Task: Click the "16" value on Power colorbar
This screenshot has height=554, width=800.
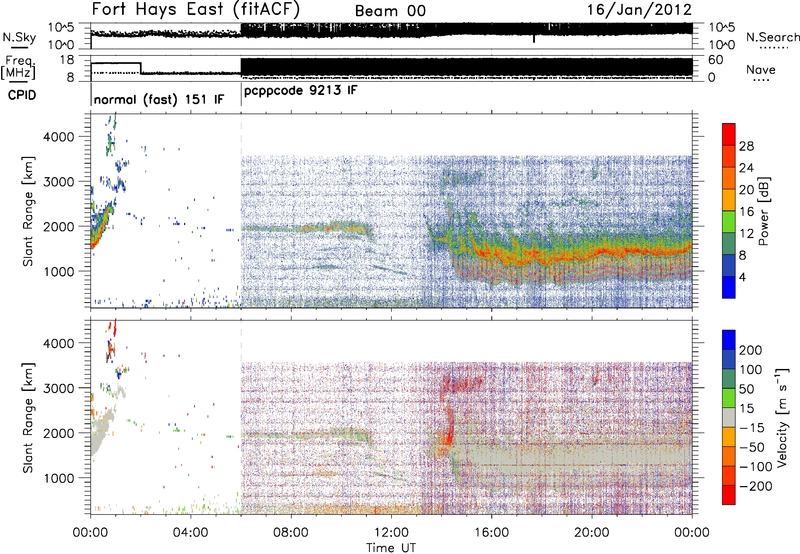Action: coord(746,212)
